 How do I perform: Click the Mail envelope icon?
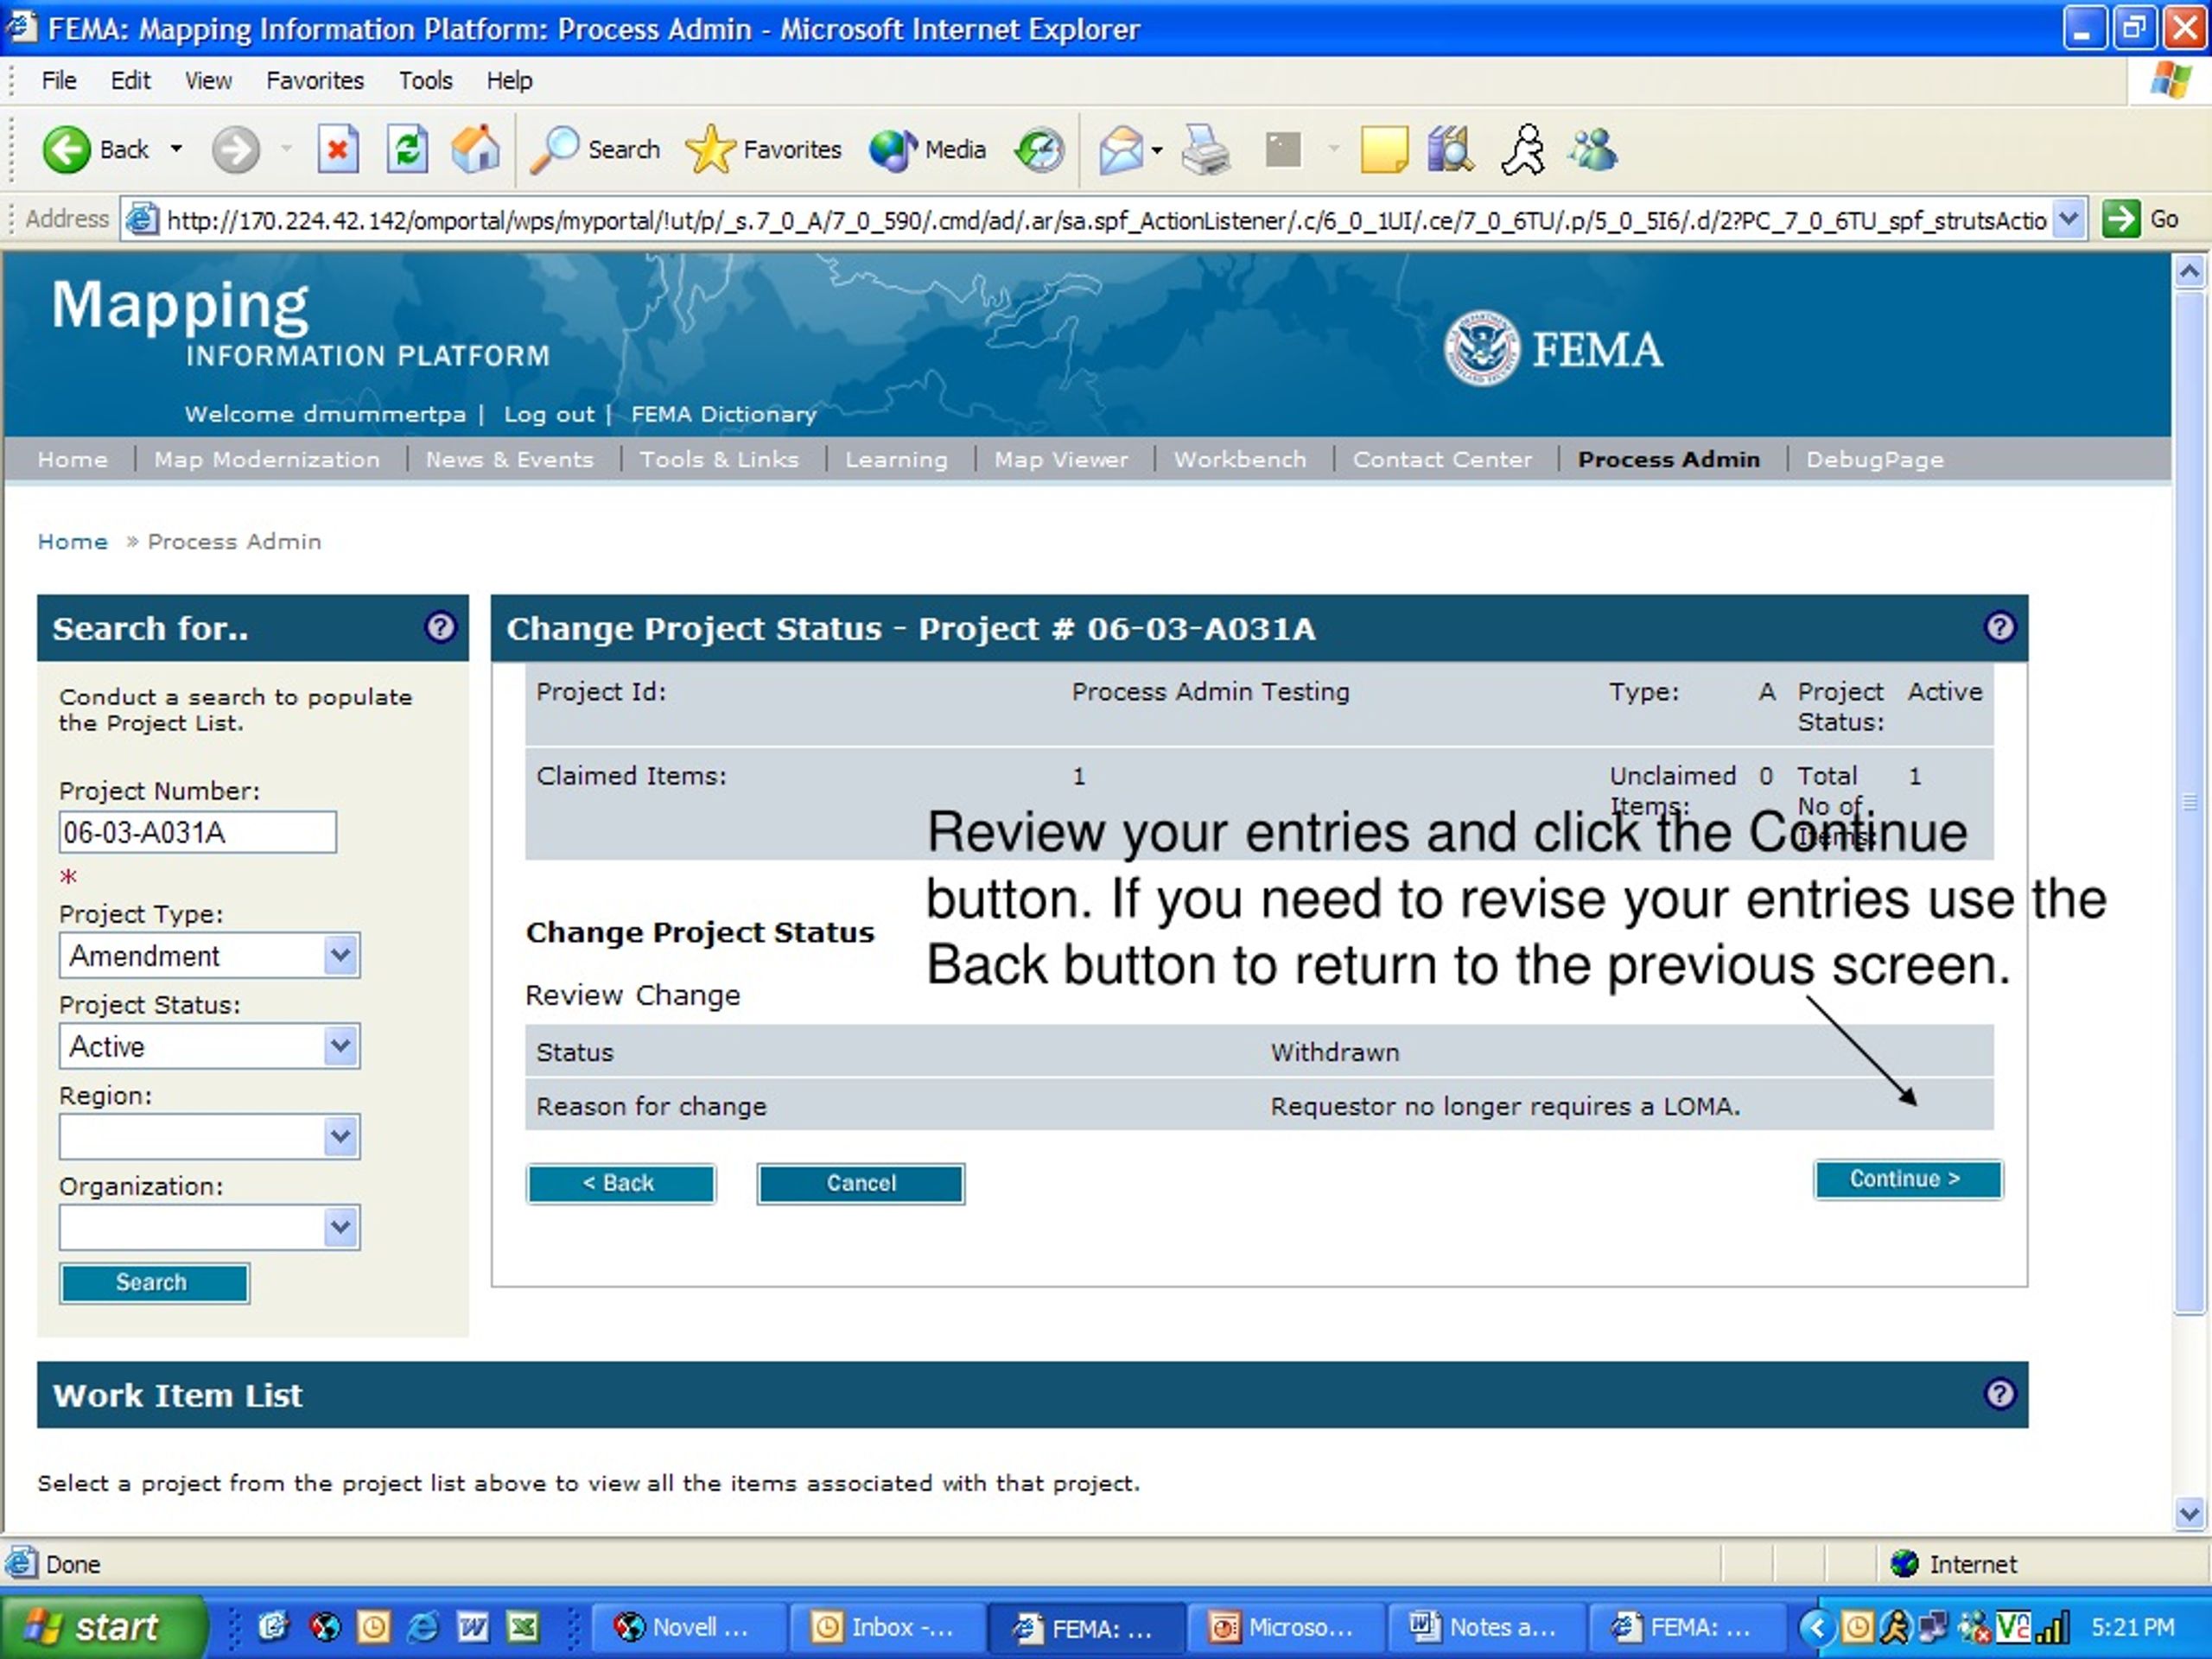tap(1121, 150)
